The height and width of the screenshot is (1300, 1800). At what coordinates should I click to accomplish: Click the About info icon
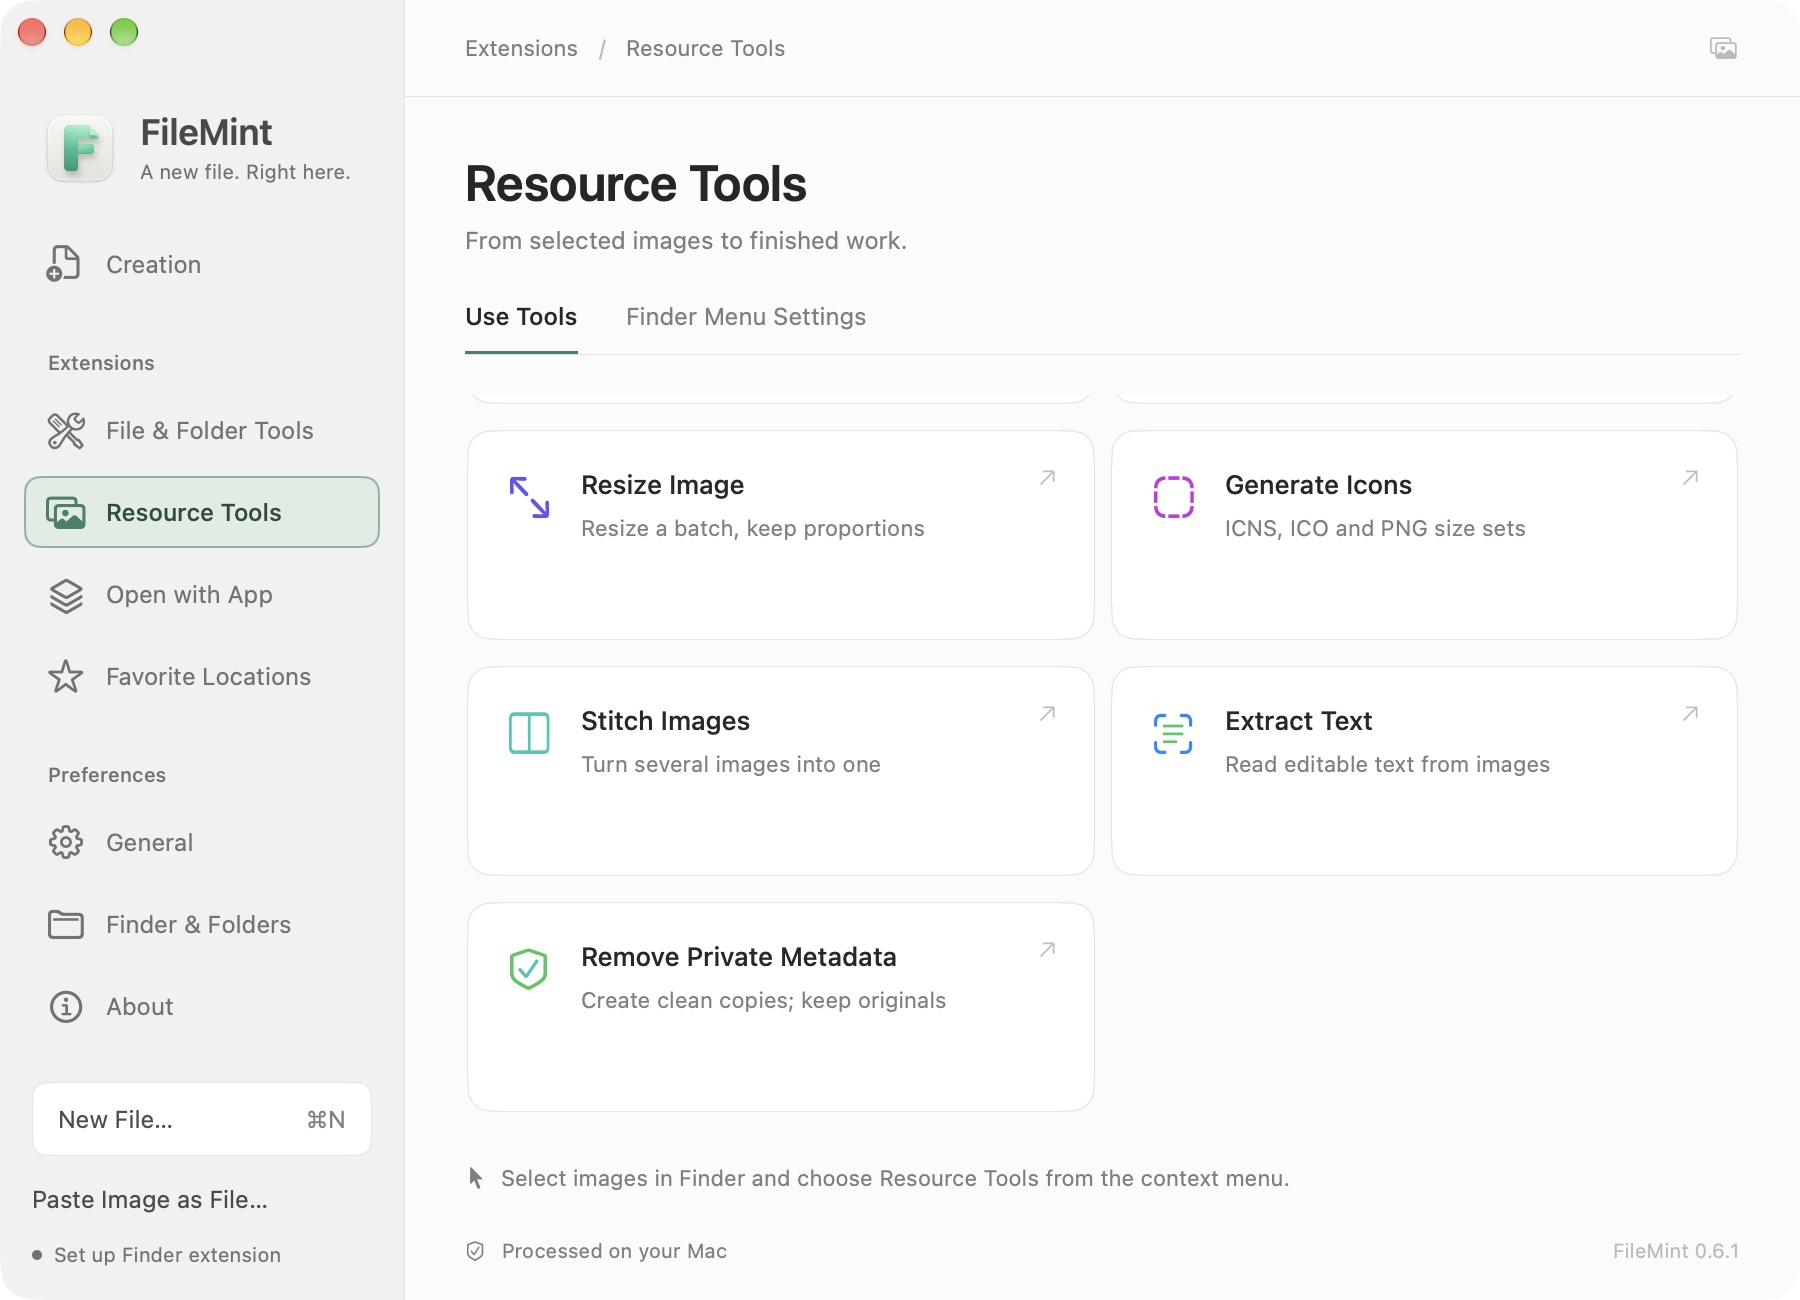(66, 1007)
